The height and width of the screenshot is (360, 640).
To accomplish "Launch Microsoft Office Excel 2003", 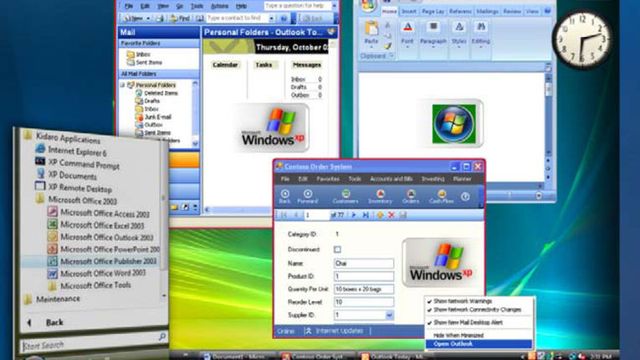I will 96,225.
